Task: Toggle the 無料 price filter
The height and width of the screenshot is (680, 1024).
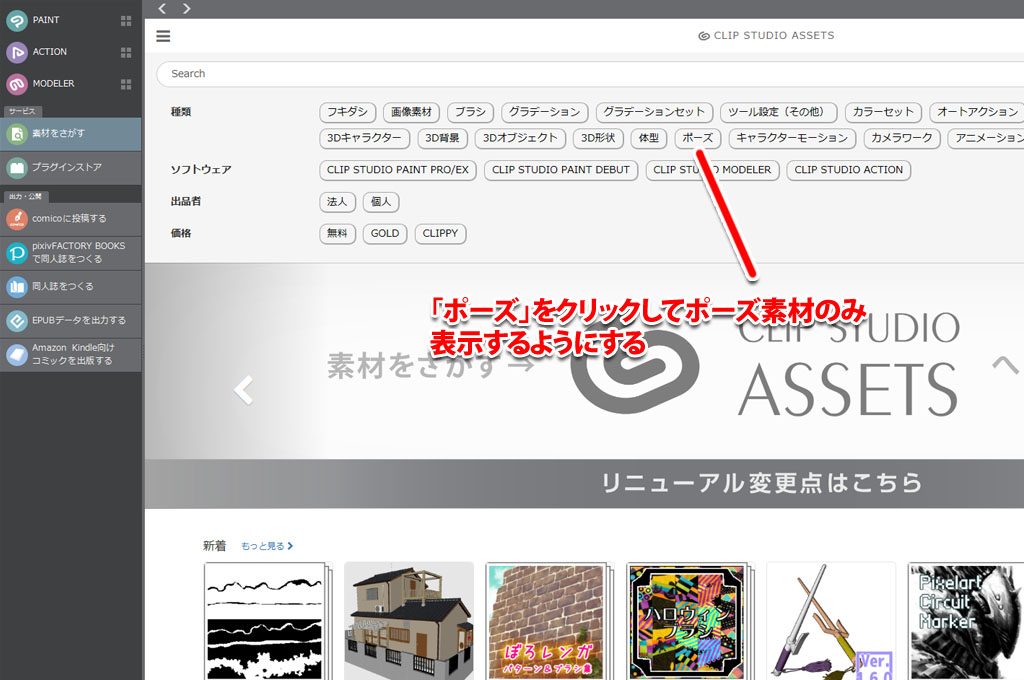Action: coord(337,234)
